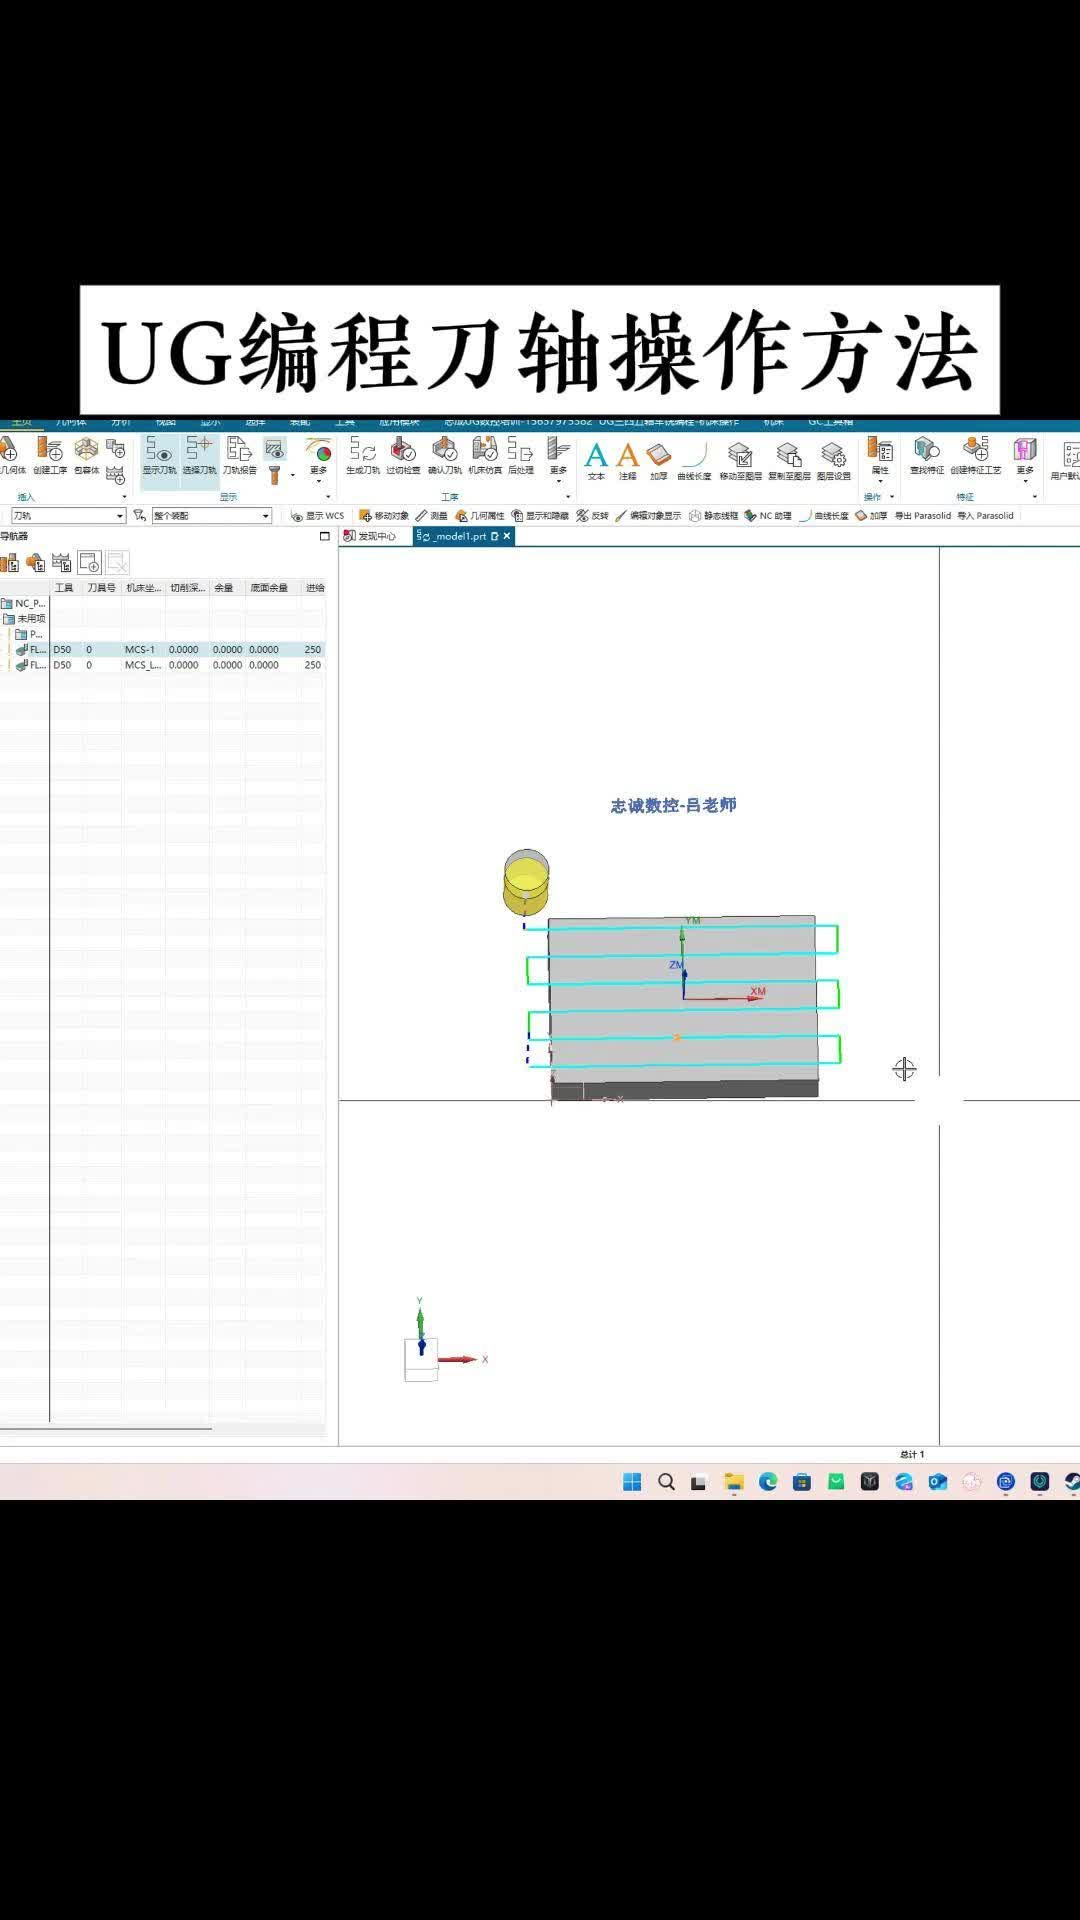
Task: Run 过切检查 gouge check
Action: click(403, 455)
